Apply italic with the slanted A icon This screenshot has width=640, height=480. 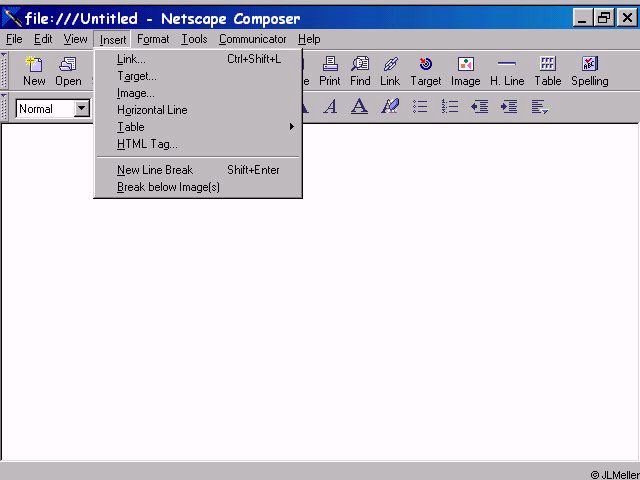330,107
